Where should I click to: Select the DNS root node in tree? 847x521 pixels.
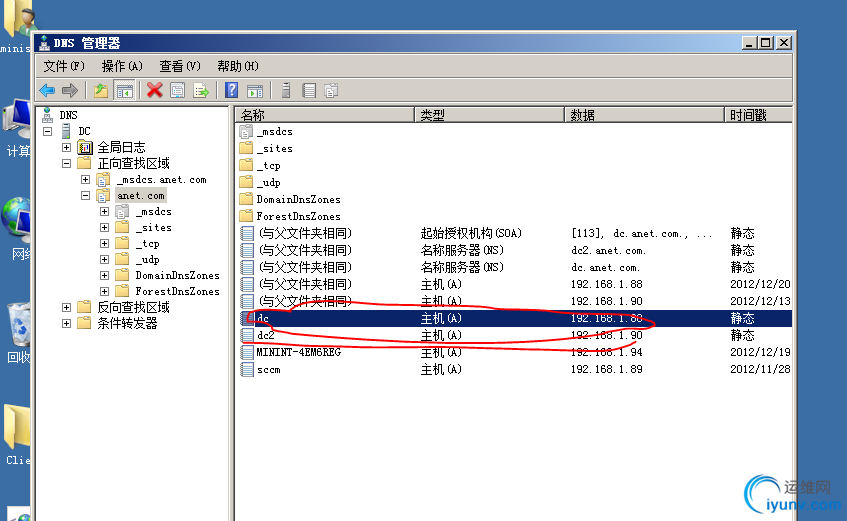pos(69,115)
